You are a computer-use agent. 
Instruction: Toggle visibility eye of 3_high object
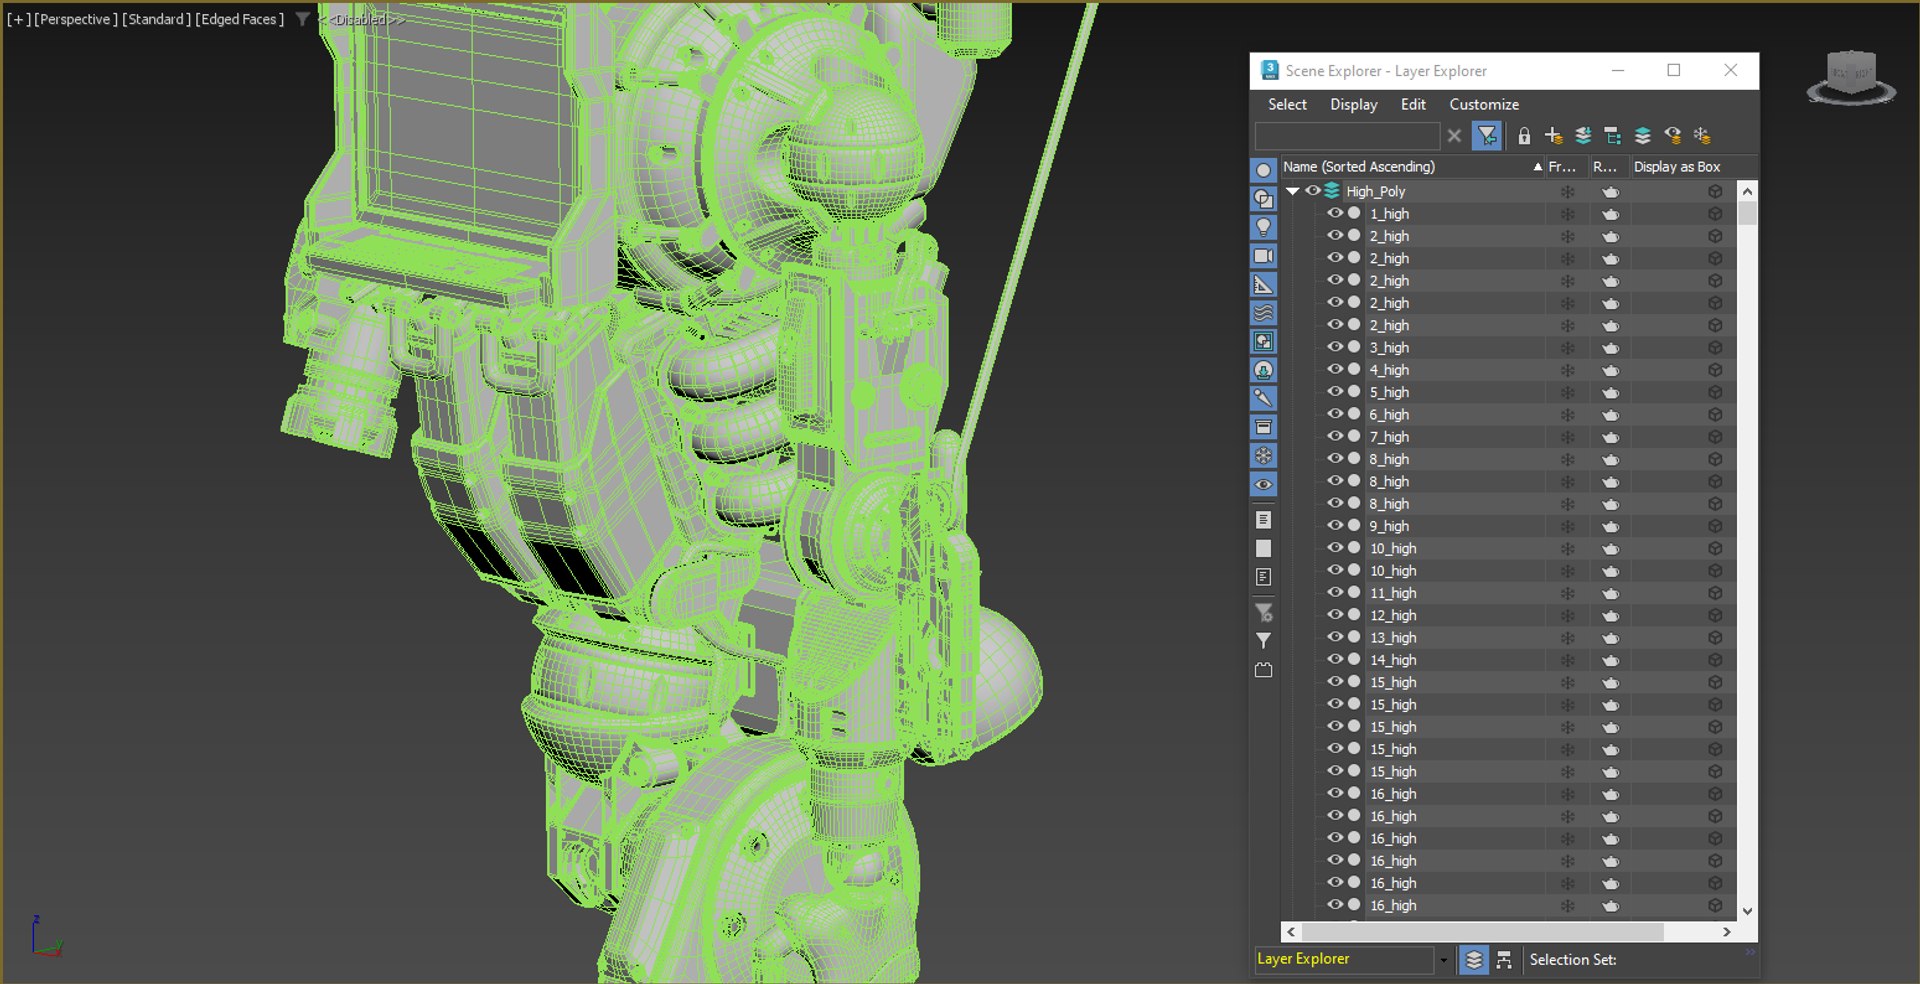coord(1334,347)
